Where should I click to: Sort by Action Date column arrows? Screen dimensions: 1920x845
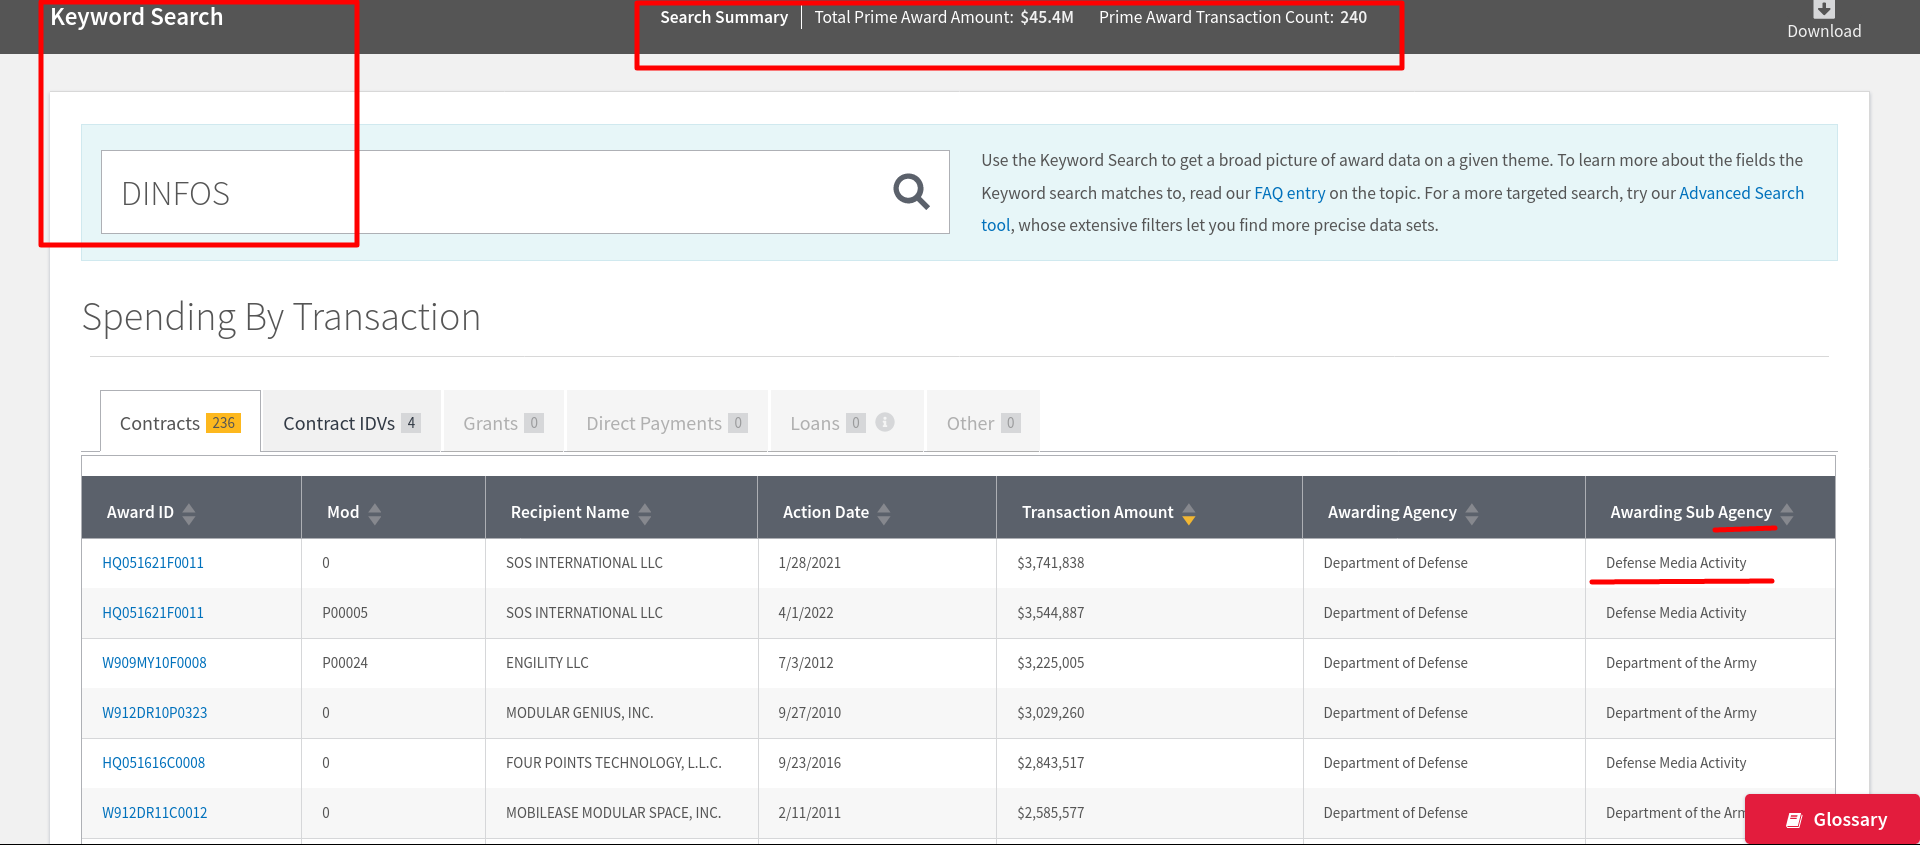pos(884,513)
